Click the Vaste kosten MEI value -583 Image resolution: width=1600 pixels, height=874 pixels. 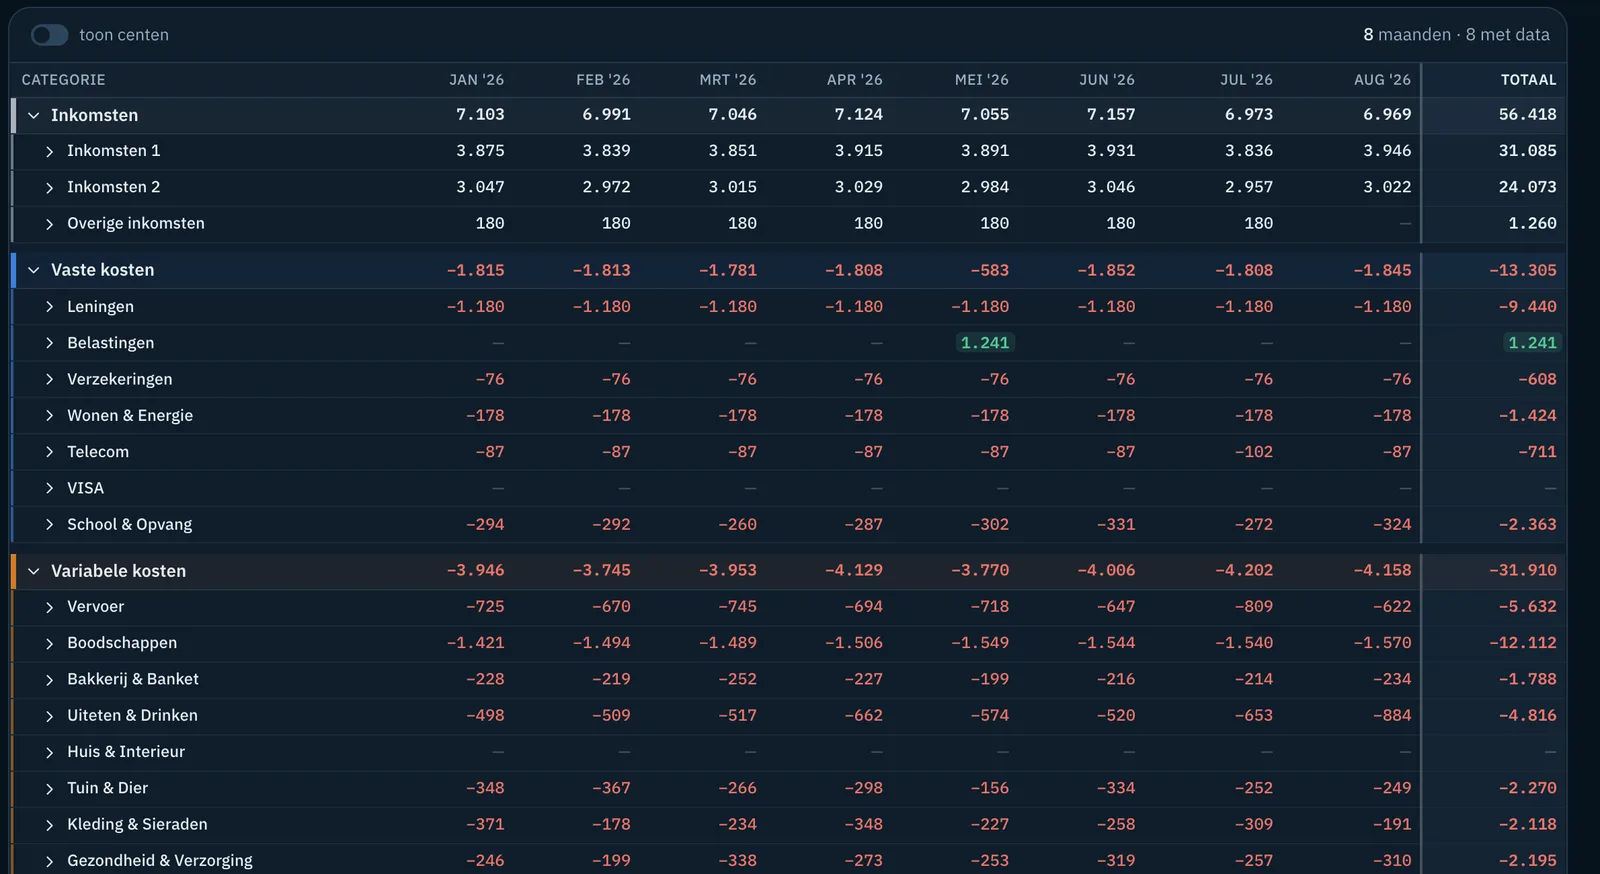[x=989, y=270]
